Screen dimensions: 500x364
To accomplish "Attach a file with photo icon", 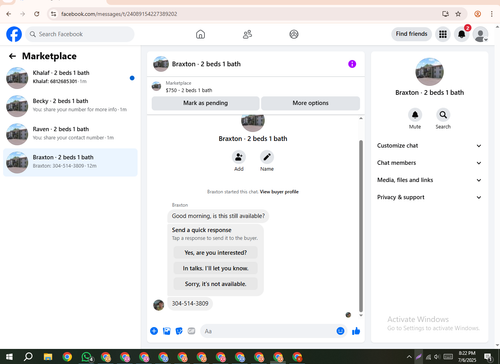I will click(x=167, y=331).
